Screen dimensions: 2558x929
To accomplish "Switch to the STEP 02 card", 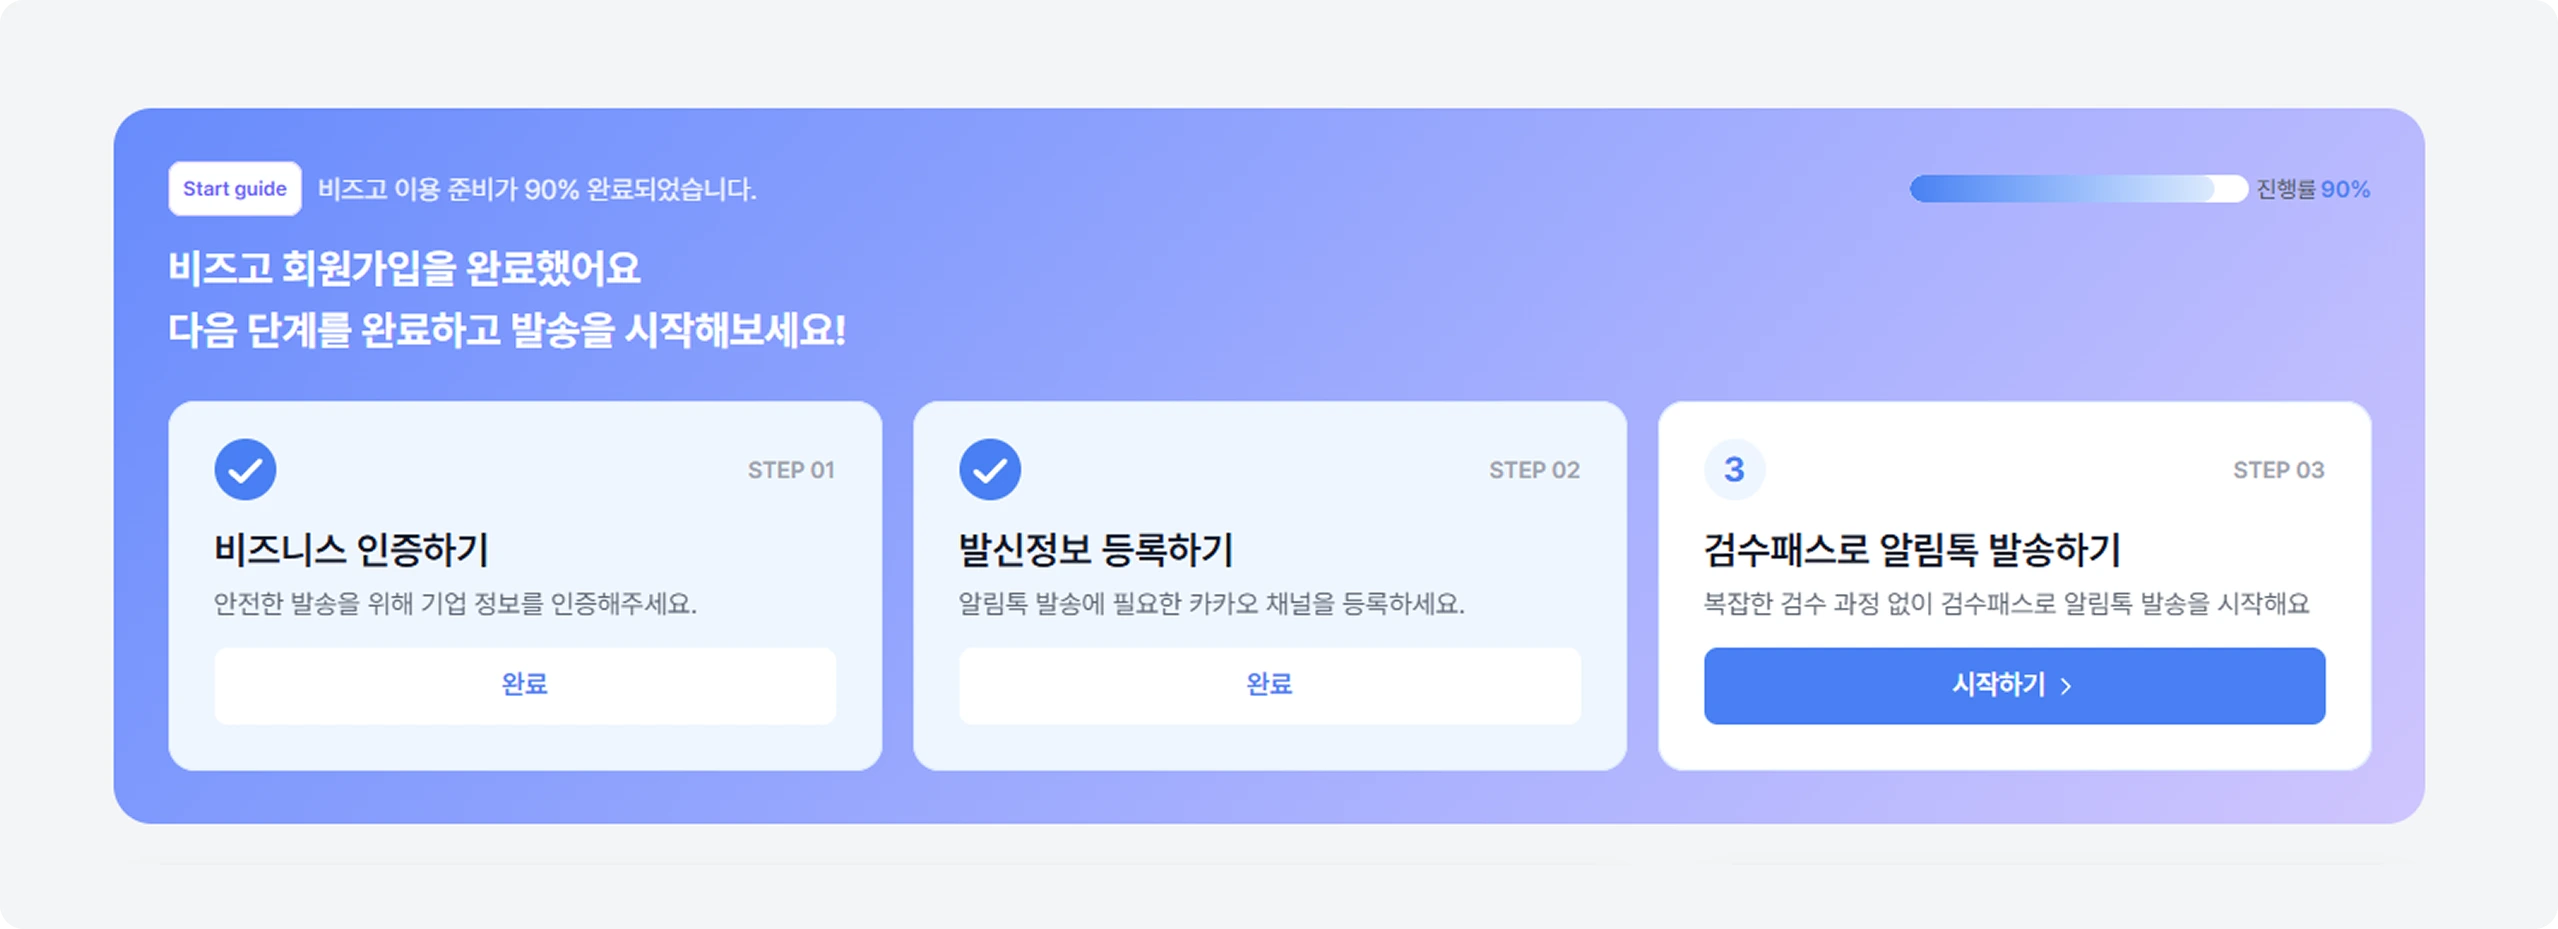I will tap(1269, 580).
